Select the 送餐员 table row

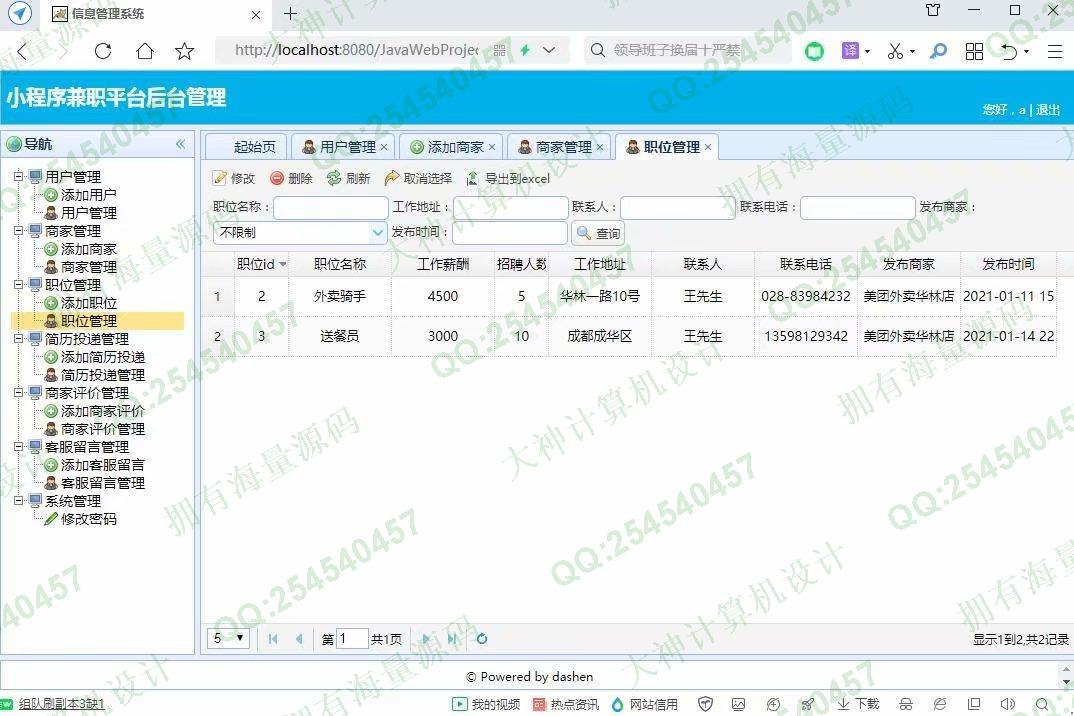pyautogui.click(x=629, y=336)
